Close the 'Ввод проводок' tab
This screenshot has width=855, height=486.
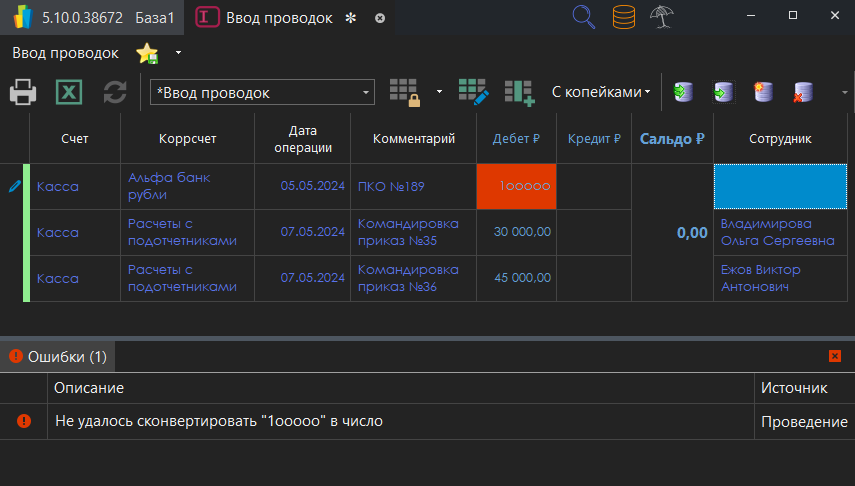[380, 18]
